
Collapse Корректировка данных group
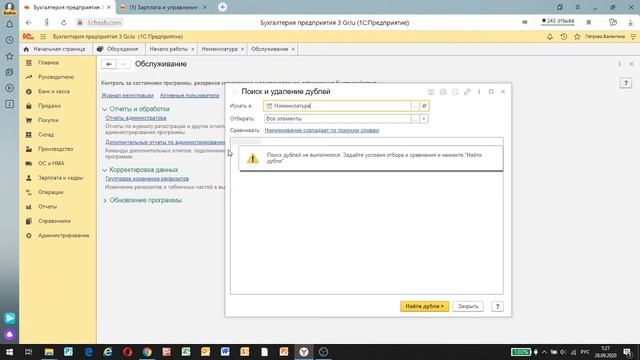[104, 170]
